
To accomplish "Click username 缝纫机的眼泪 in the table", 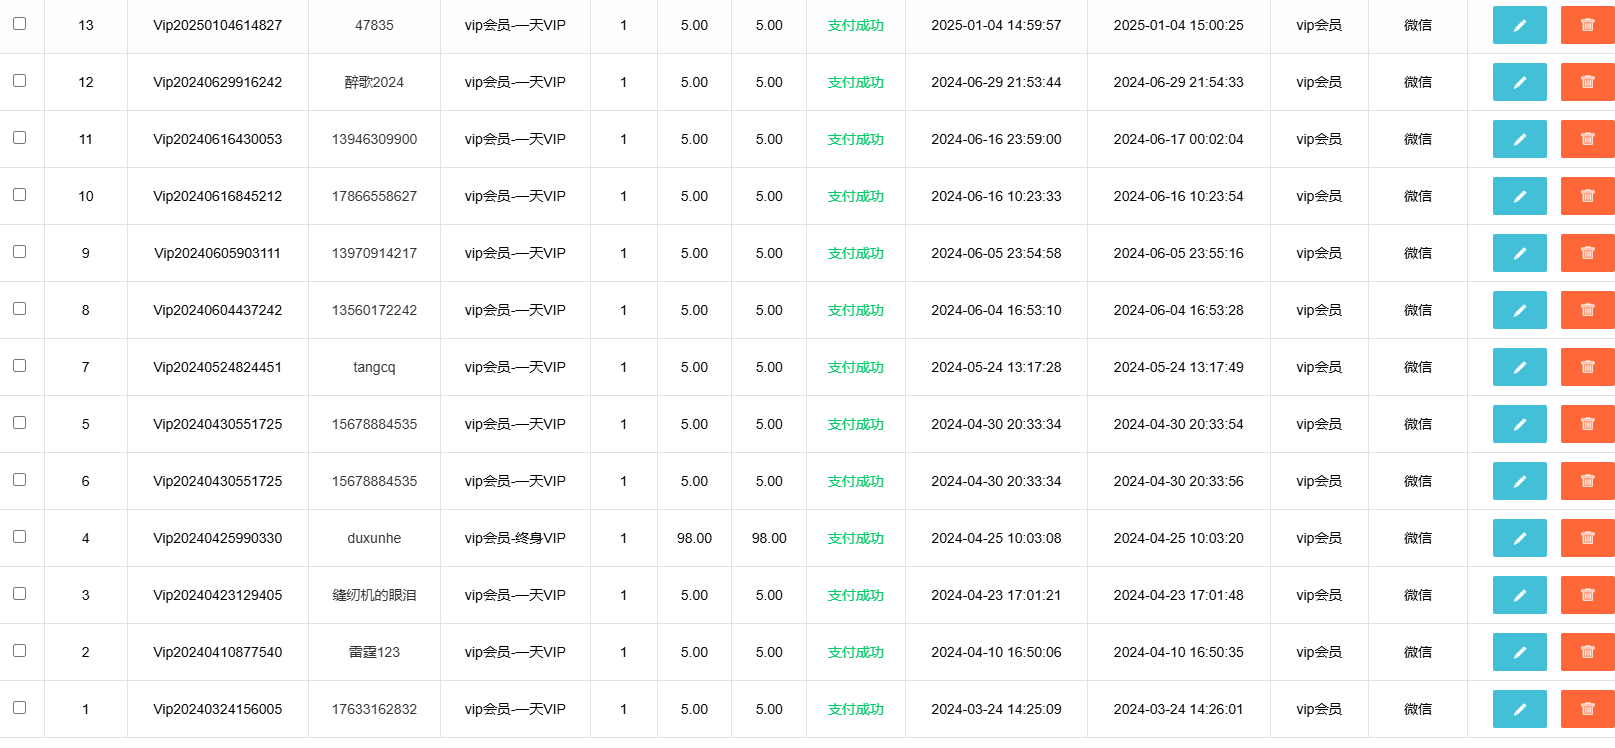I will (x=374, y=595).
